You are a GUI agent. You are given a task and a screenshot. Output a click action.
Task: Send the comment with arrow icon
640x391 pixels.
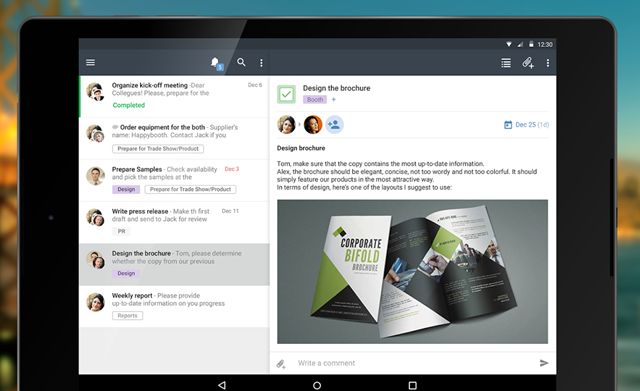(544, 363)
